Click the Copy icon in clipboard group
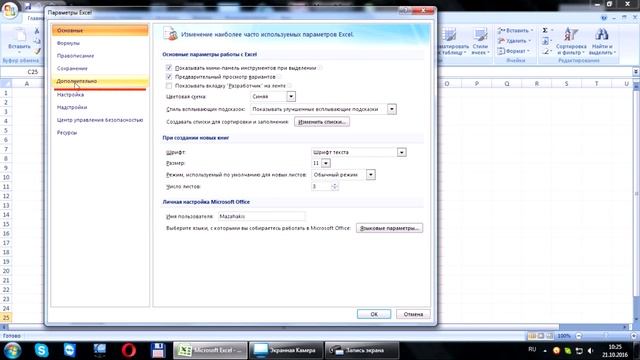This screenshot has width=640, height=360. (x=37, y=41)
